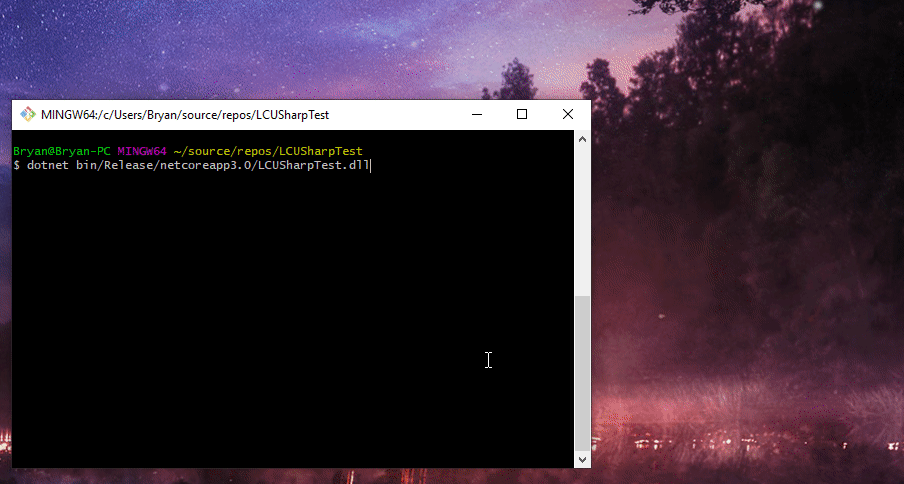The image size is (904, 484).
Task: Minimize the MINGW64 terminal window
Action: 477,115
